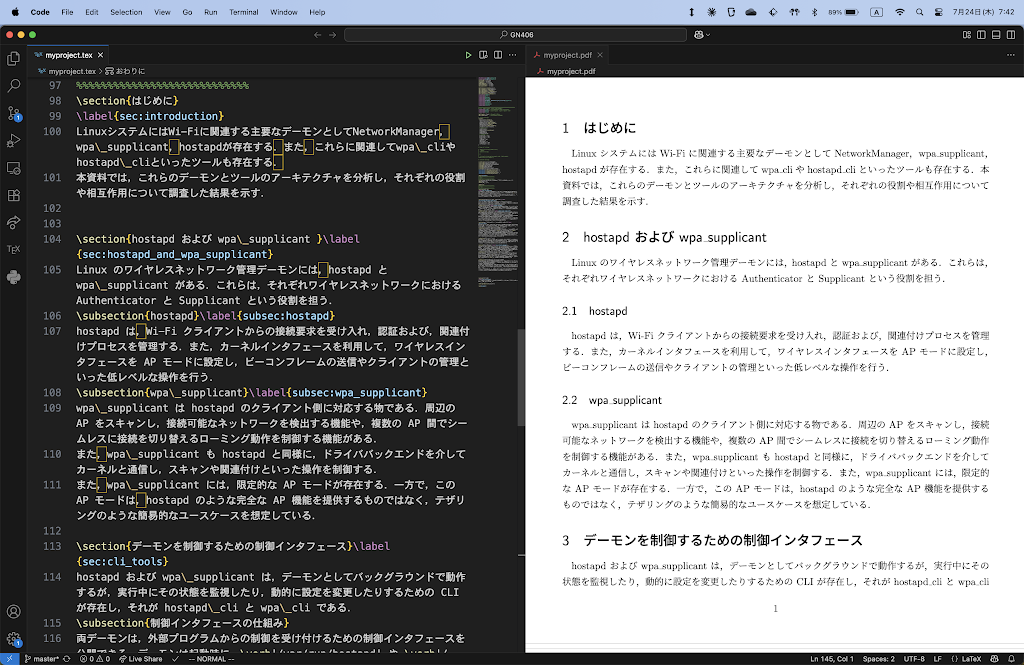
Task: Open notifications bell in status bar
Action: [1012, 658]
